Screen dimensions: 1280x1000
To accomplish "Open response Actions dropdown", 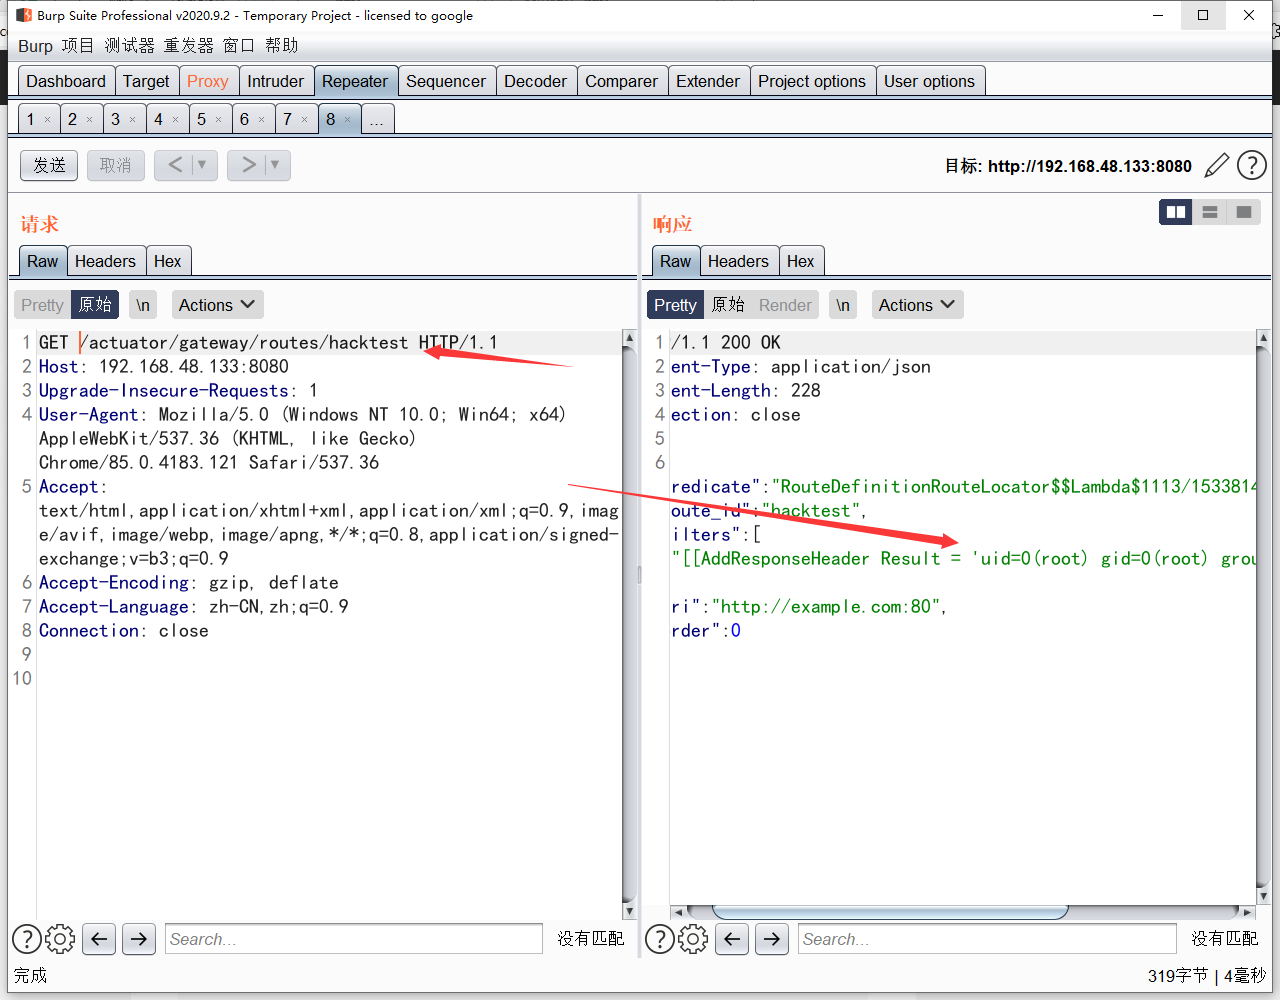I will coord(917,305).
